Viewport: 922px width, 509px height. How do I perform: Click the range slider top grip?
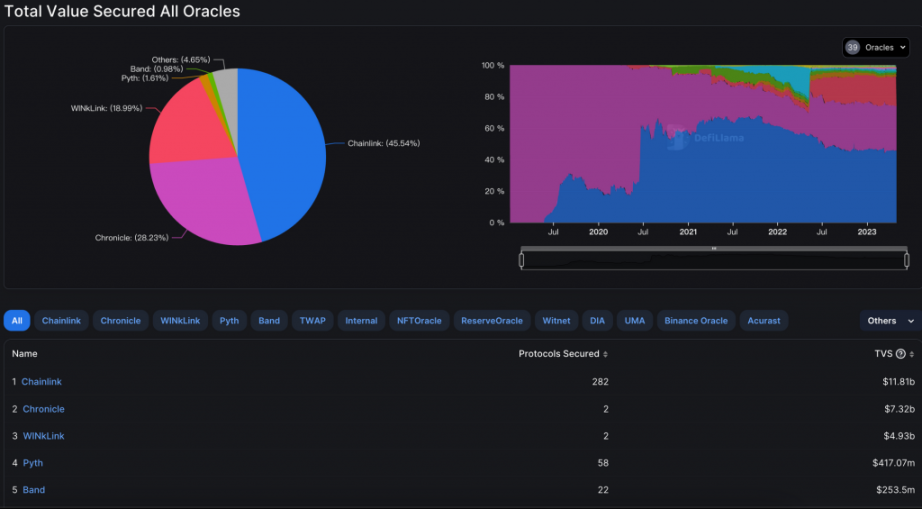[x=714, y=249]
